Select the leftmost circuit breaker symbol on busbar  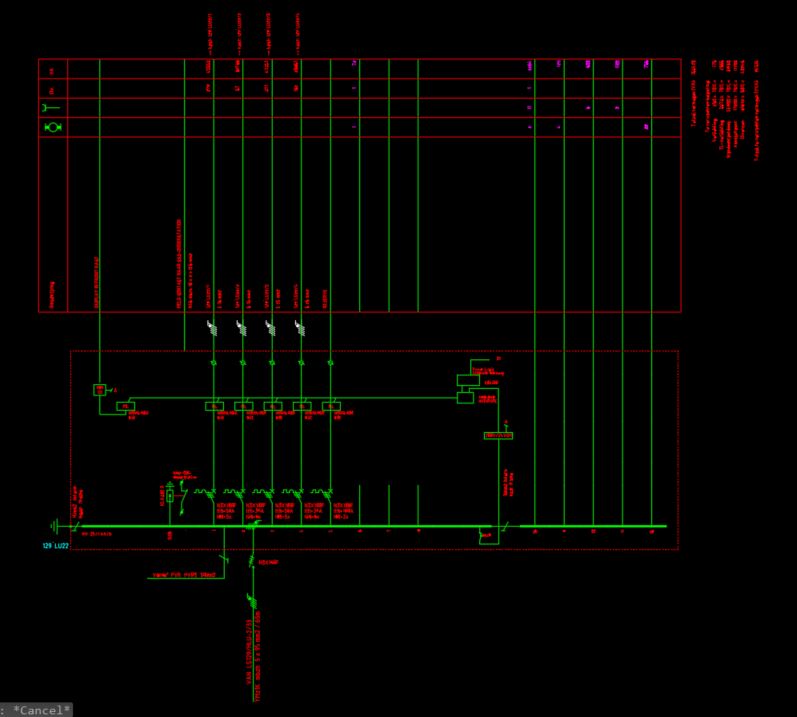[205, 492]
